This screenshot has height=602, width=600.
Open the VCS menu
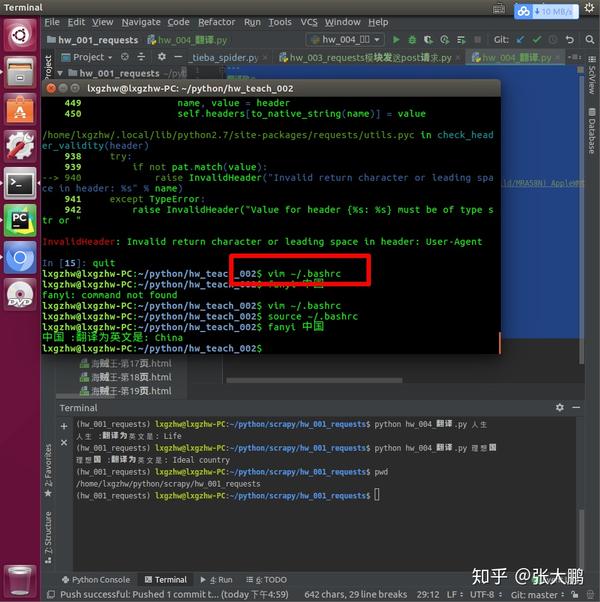click(x=309, y=22)
